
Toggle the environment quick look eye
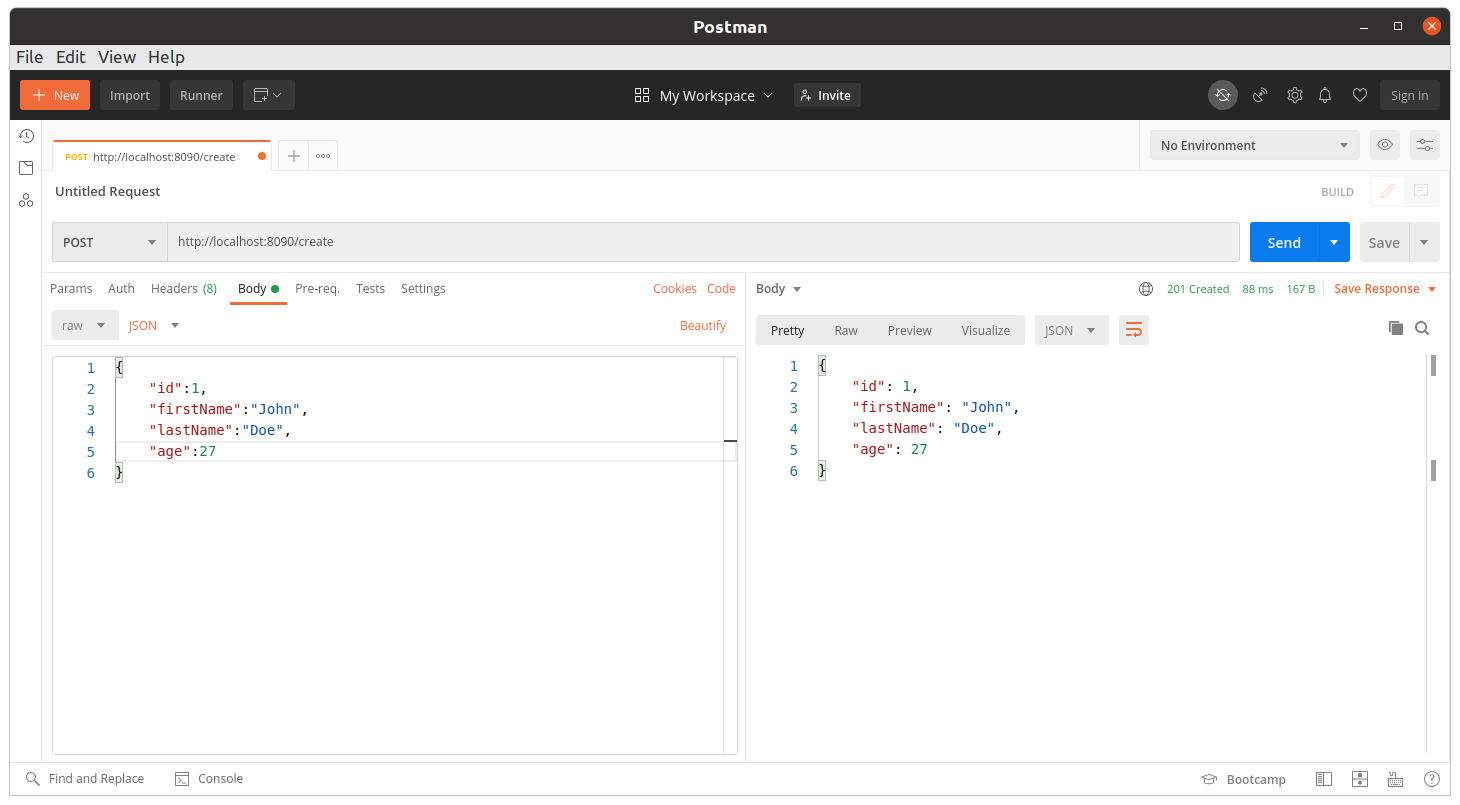[1384, 145]
